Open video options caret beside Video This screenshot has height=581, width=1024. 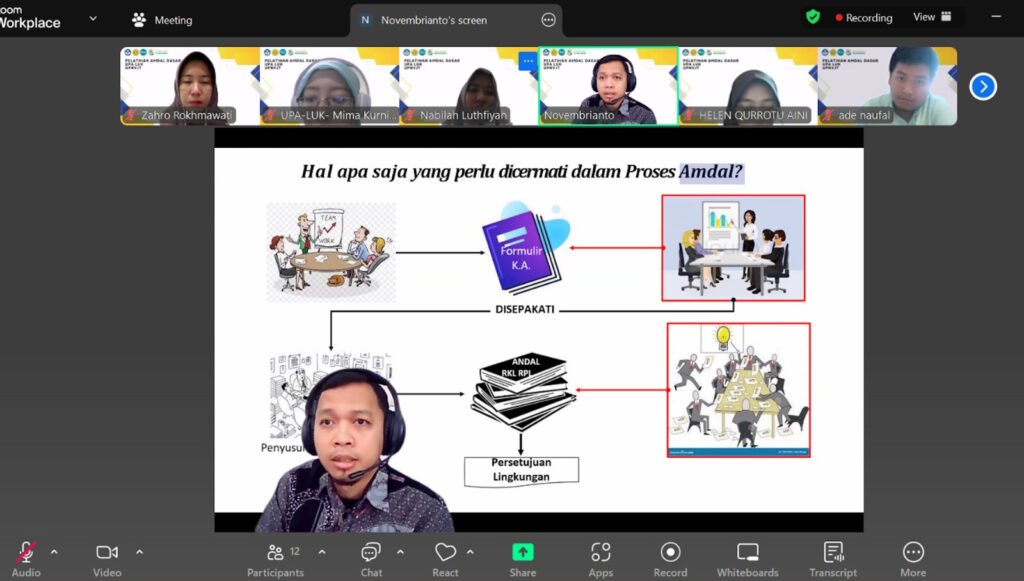[139, 552]
